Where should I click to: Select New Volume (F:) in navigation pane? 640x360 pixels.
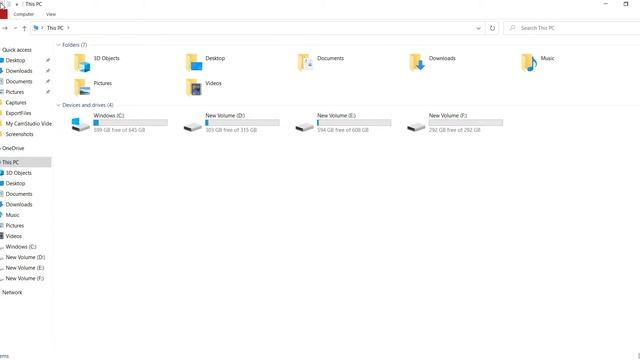tap(25, 278)
